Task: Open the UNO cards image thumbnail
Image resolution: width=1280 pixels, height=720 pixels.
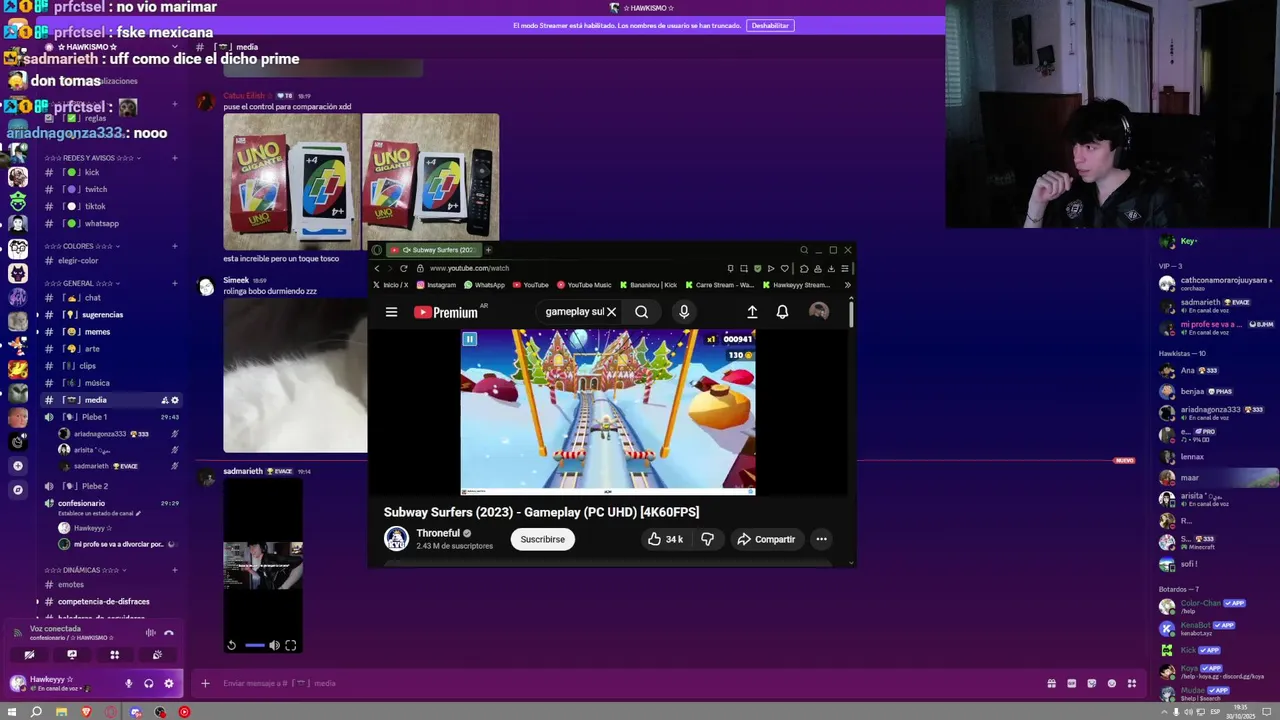Action: click(292, 181)
